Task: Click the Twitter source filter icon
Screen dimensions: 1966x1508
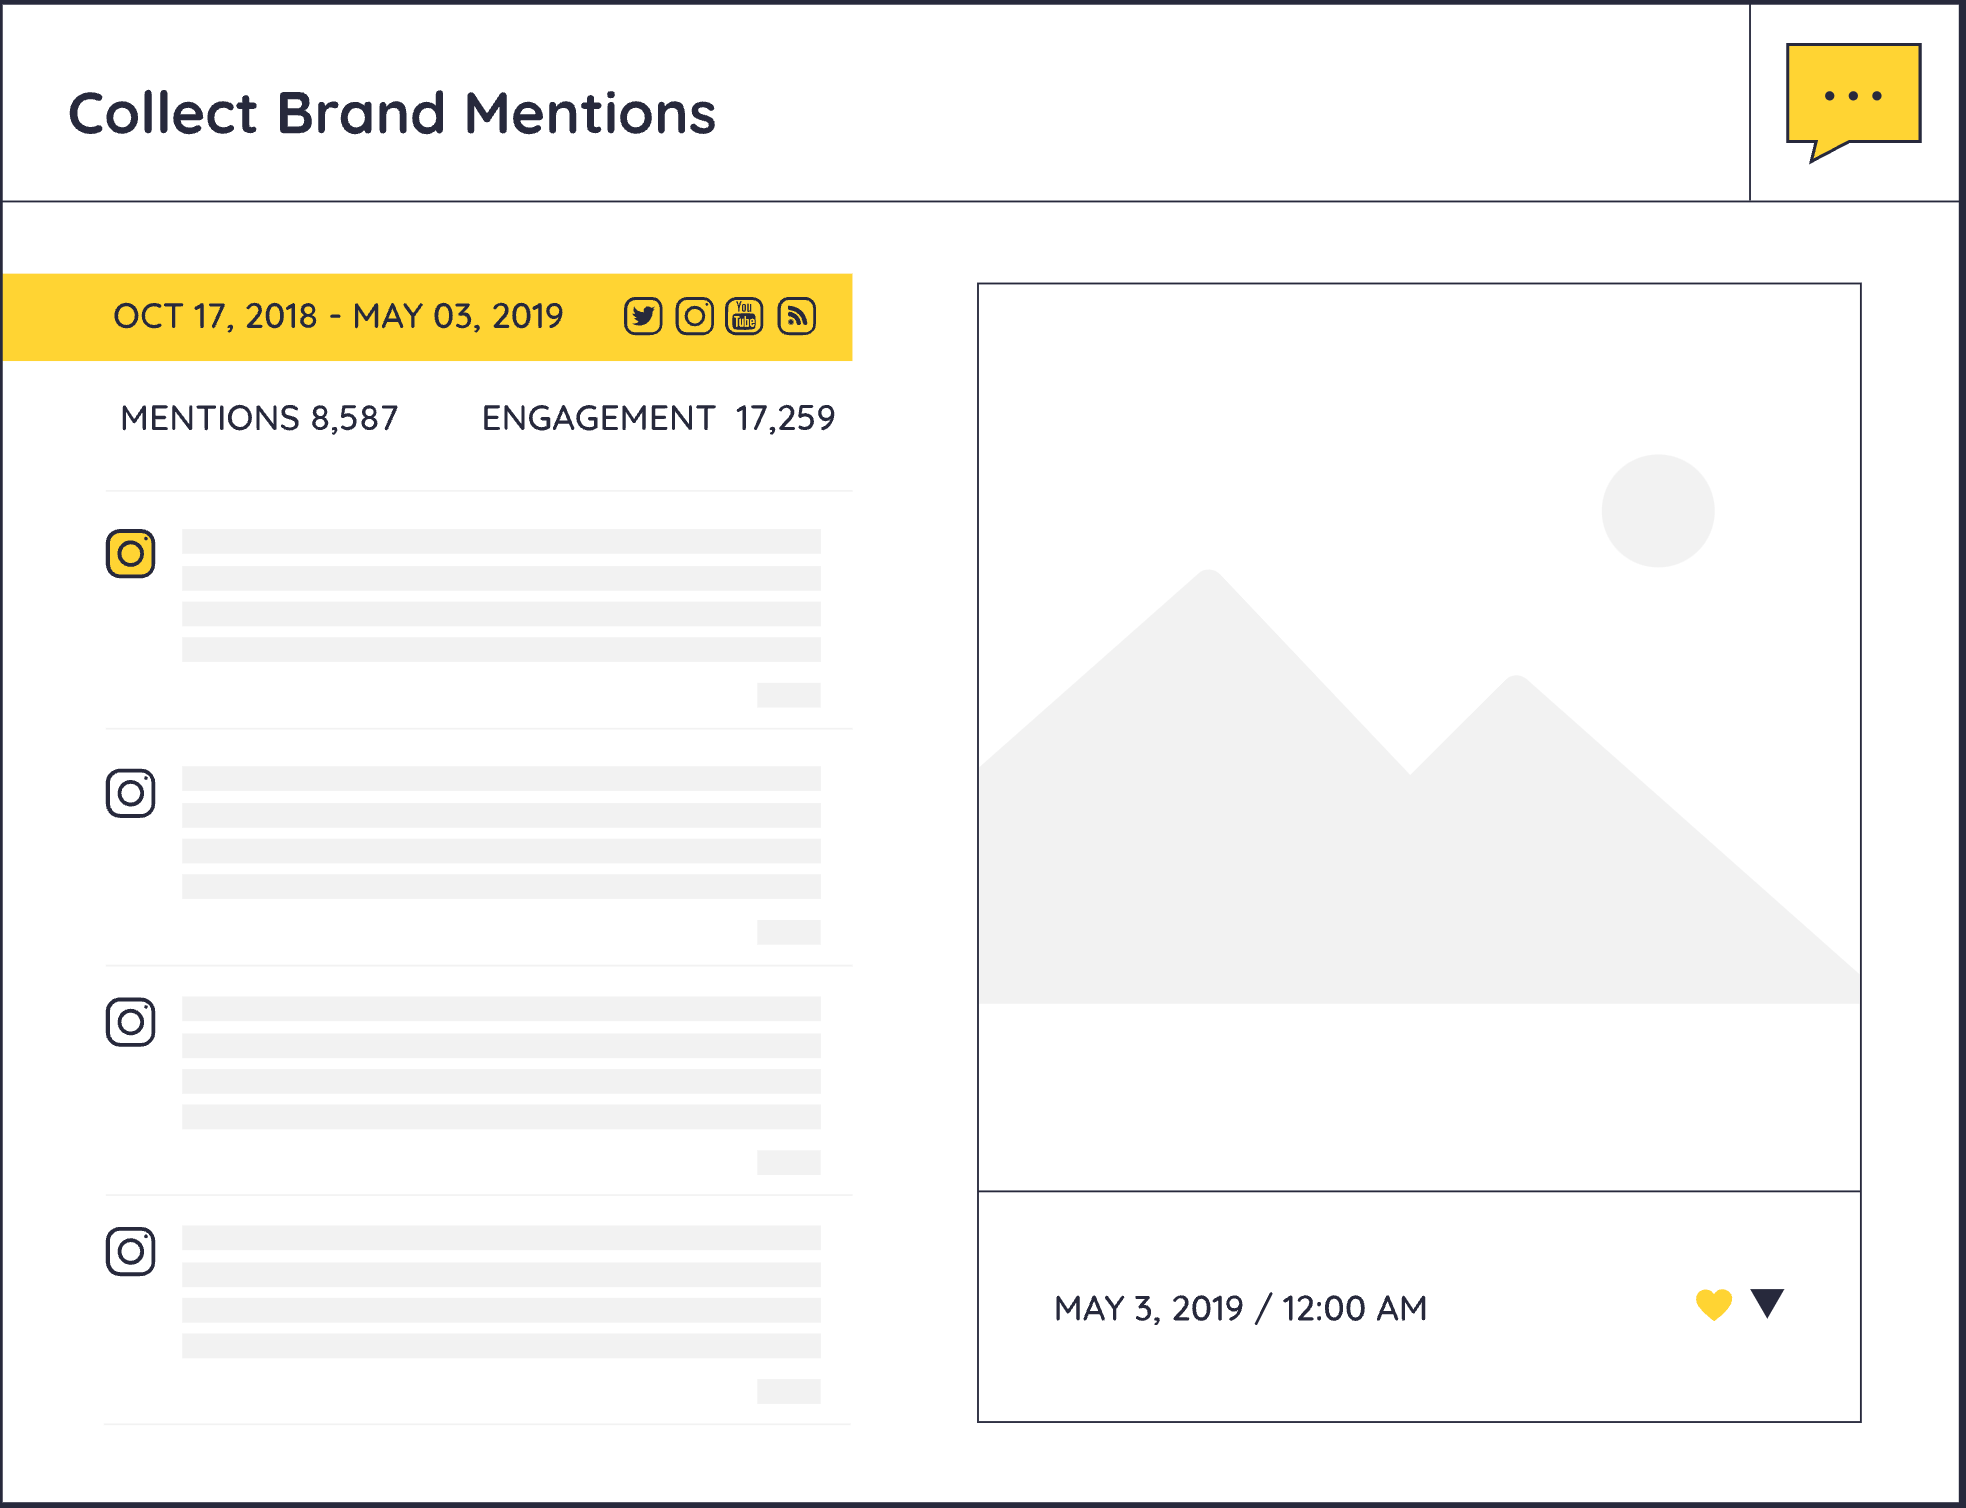Action: 643,316
